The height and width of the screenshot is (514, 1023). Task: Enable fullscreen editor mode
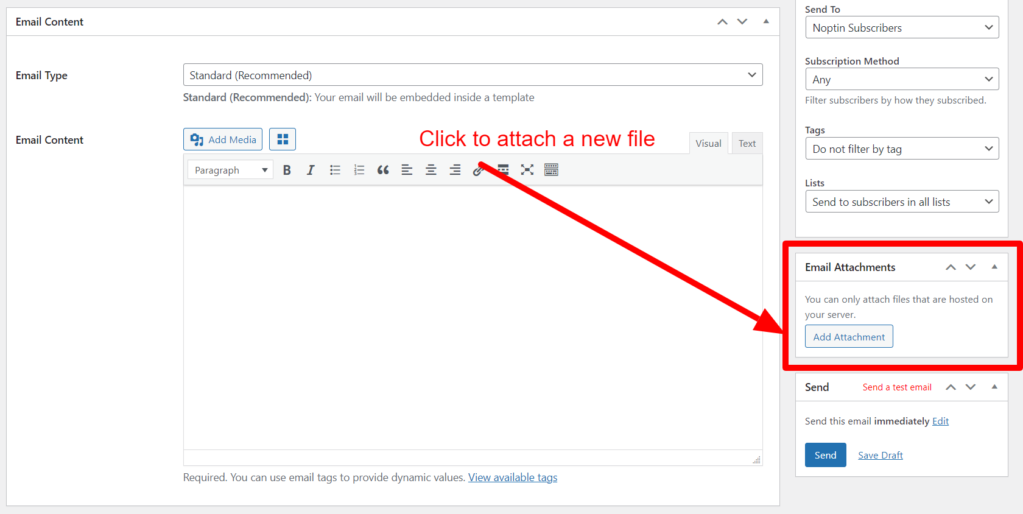pos(527,170)
